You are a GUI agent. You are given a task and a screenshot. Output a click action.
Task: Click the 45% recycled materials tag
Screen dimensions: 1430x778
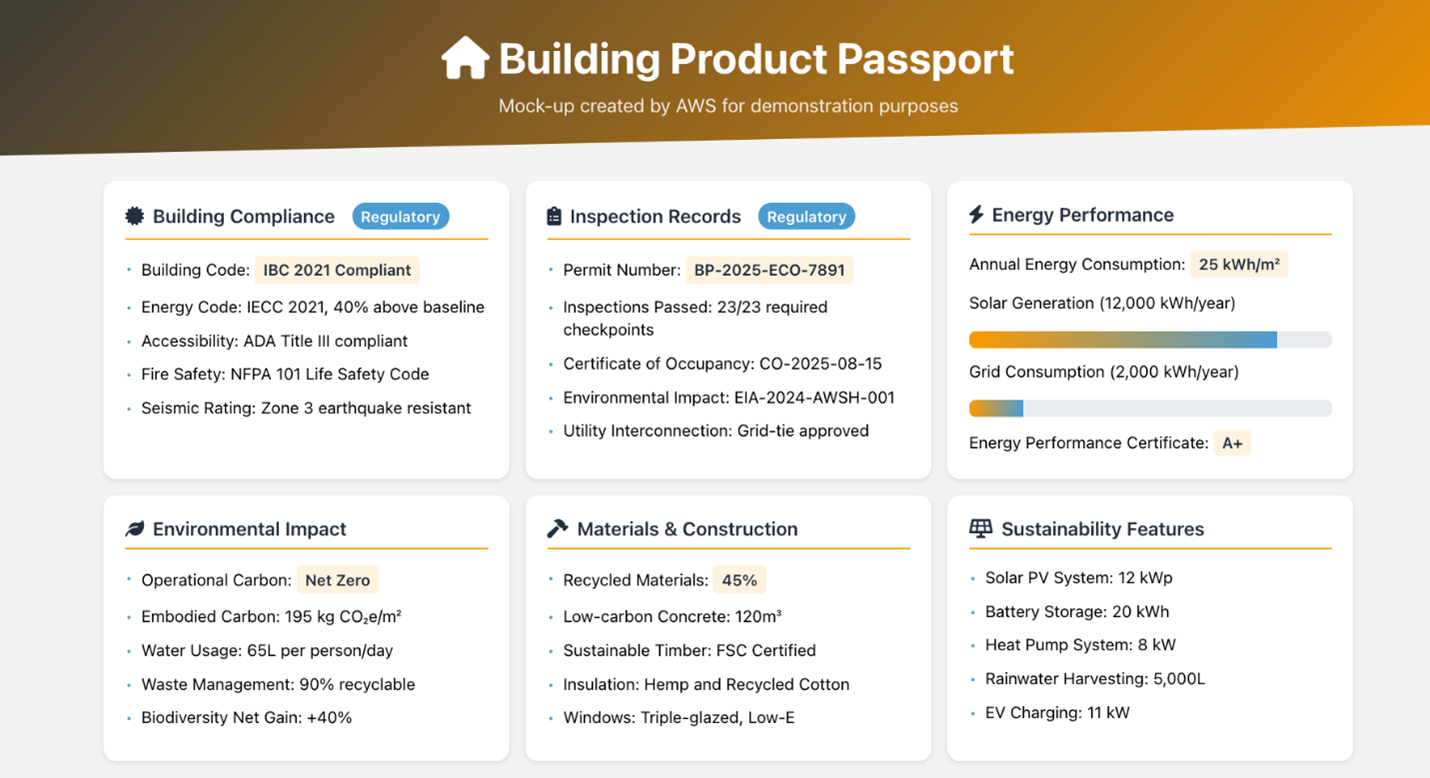coord(739,580)
